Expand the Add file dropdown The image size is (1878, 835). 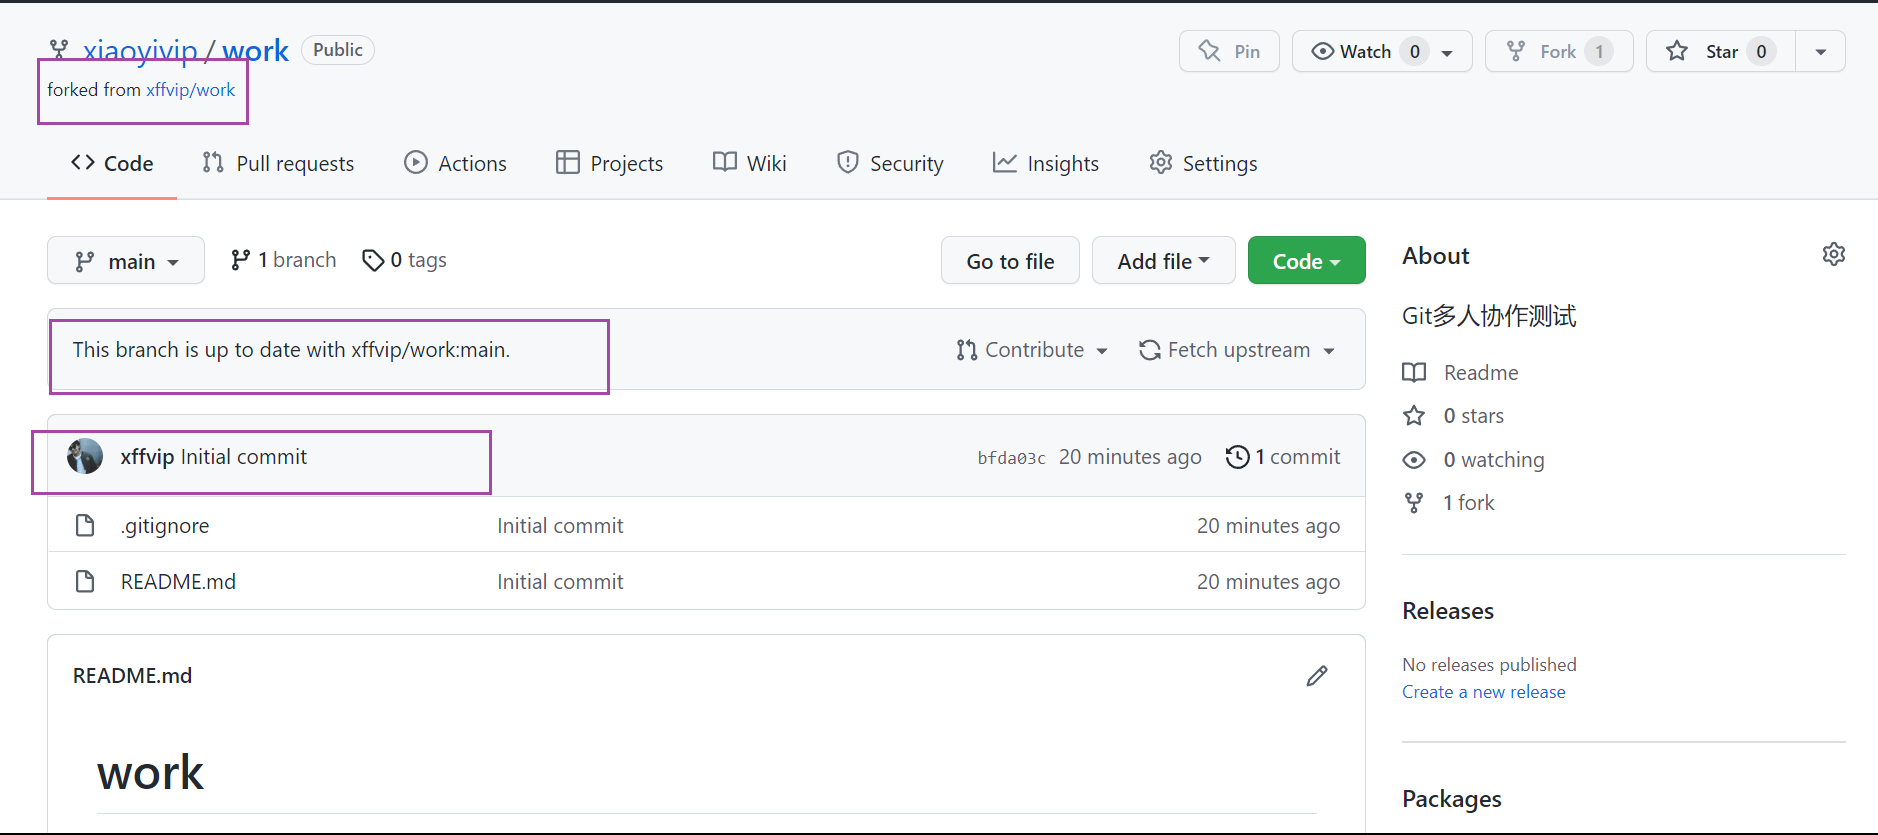coord(1163,261)
